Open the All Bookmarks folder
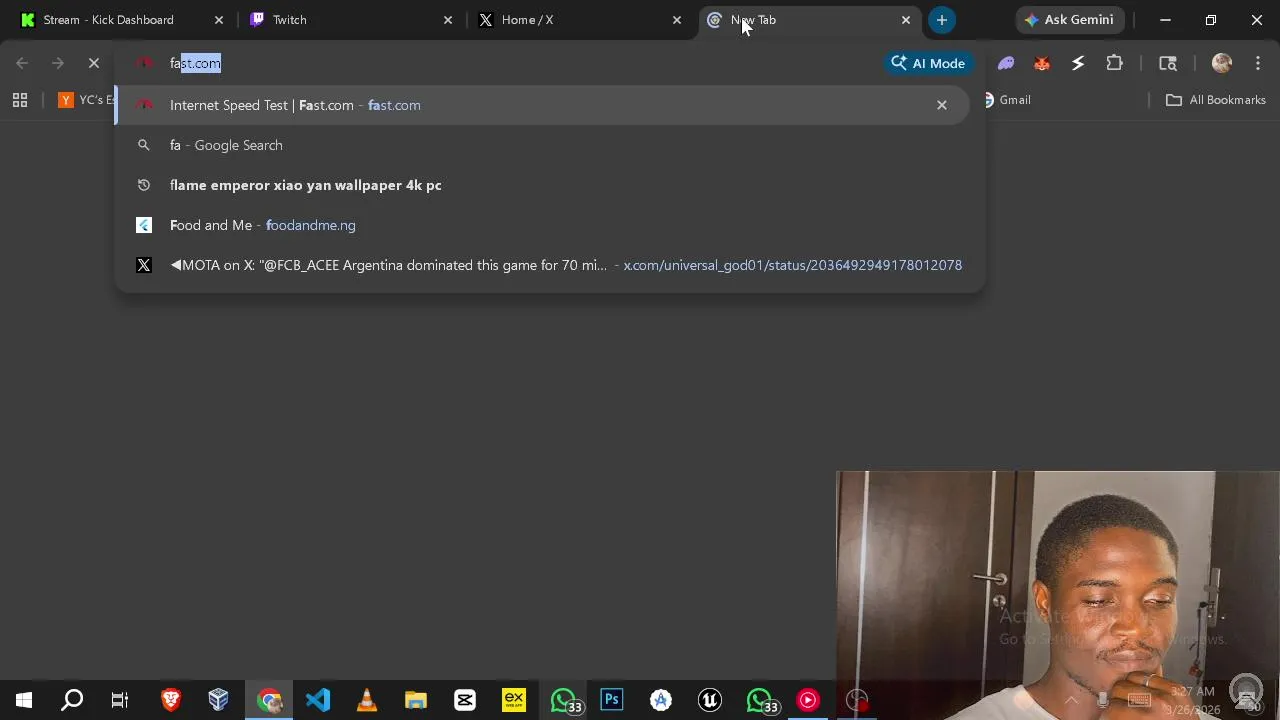The image size is (1280, 720). pyautogui.click(x=1216, y=100)
